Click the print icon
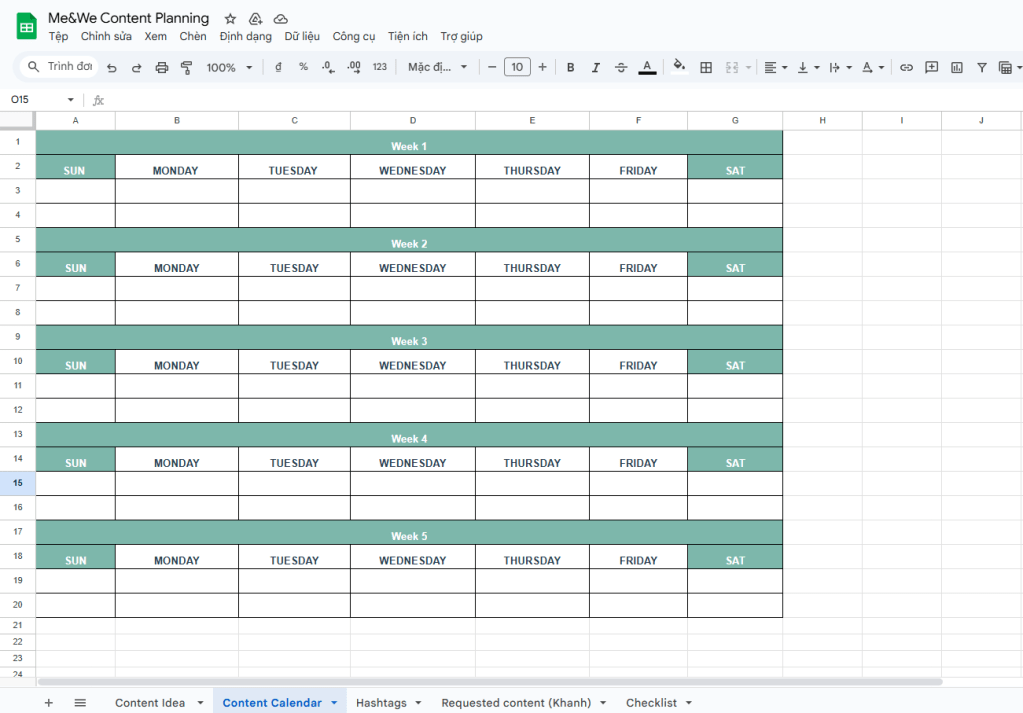1023x713 pixels. click(162, 67)
